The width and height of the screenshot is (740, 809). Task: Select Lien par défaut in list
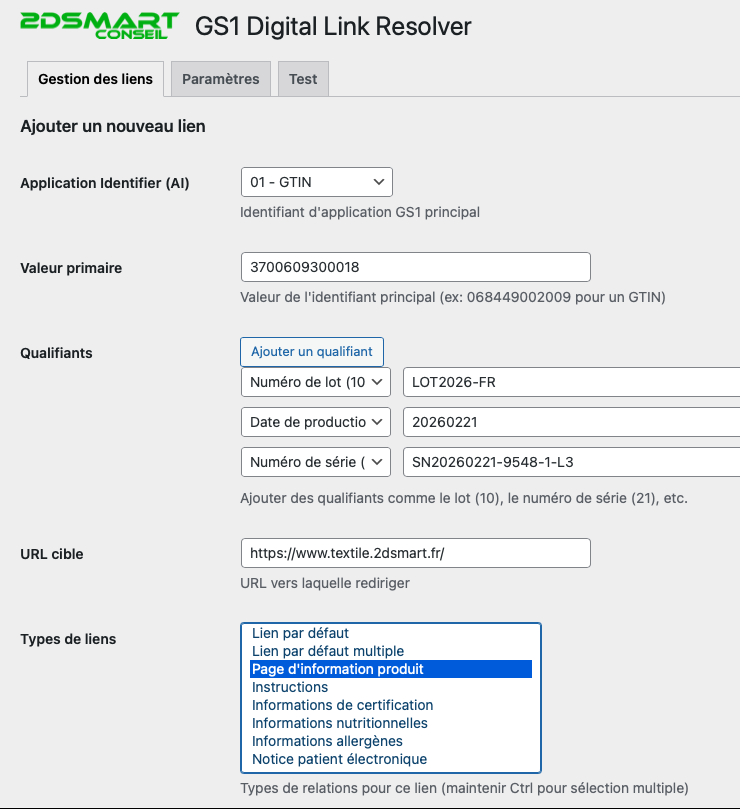coord(300,634)
